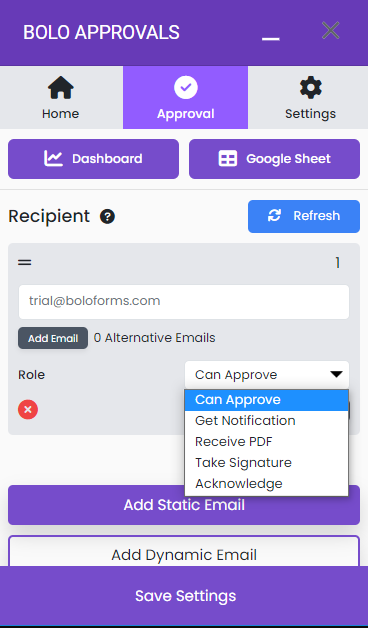Viewport: 368px width, 628px height.
Task: Click the Recipient help question mark icon
Action: 107,217
